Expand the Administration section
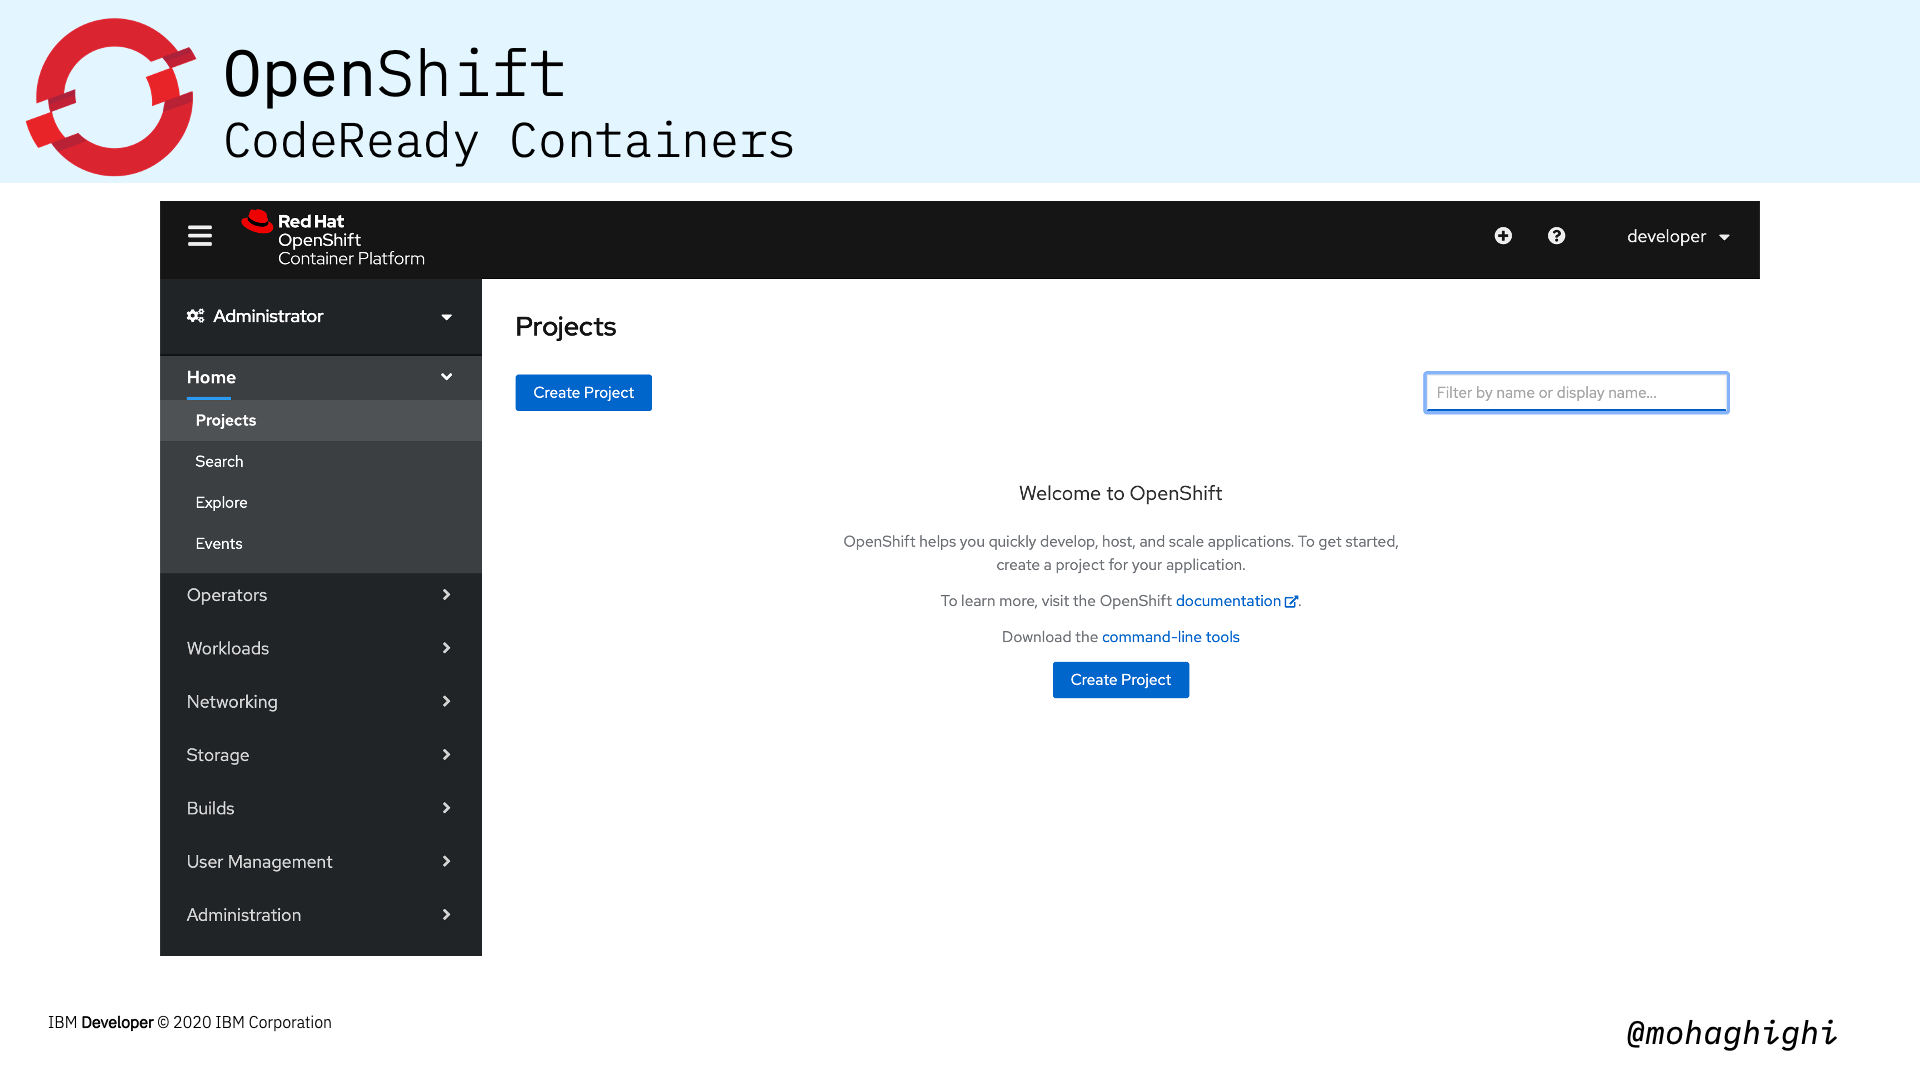 pyautogui.click(x=320, y=915)
